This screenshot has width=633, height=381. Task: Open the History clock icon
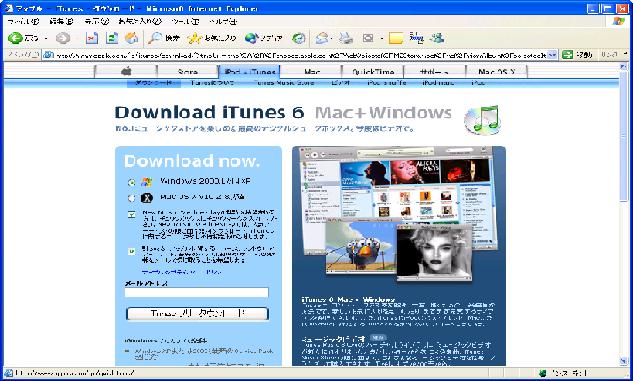click(299, 38)
